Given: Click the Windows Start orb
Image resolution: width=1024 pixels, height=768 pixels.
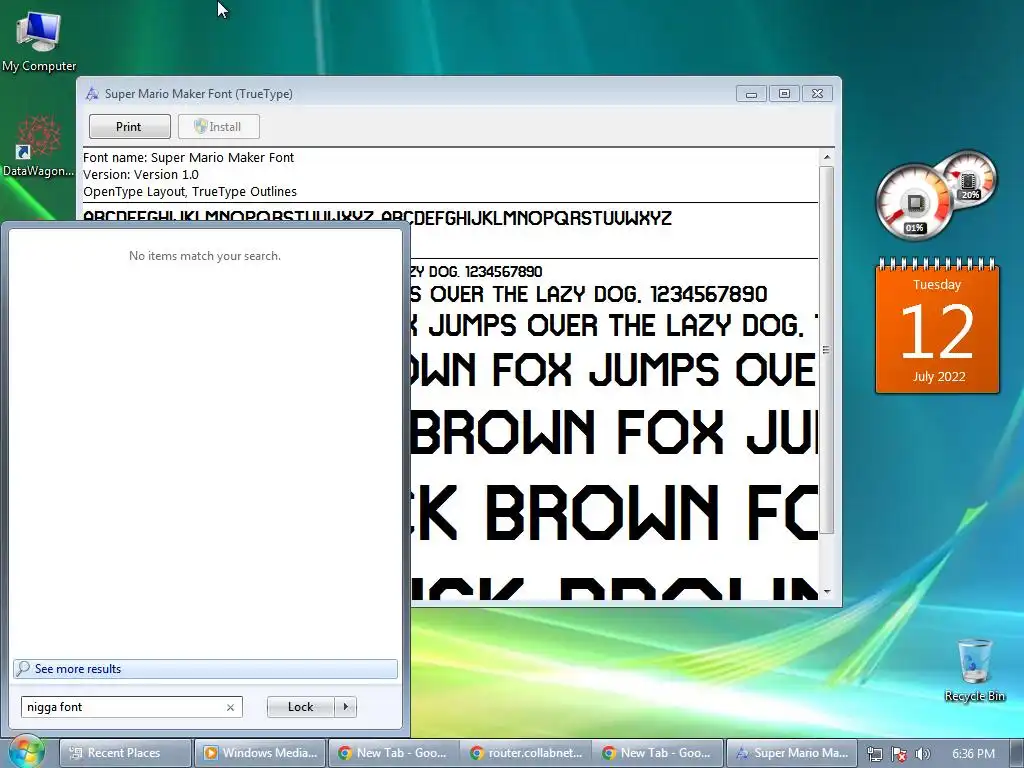Looking at the screenshot, I should (25, 752).
